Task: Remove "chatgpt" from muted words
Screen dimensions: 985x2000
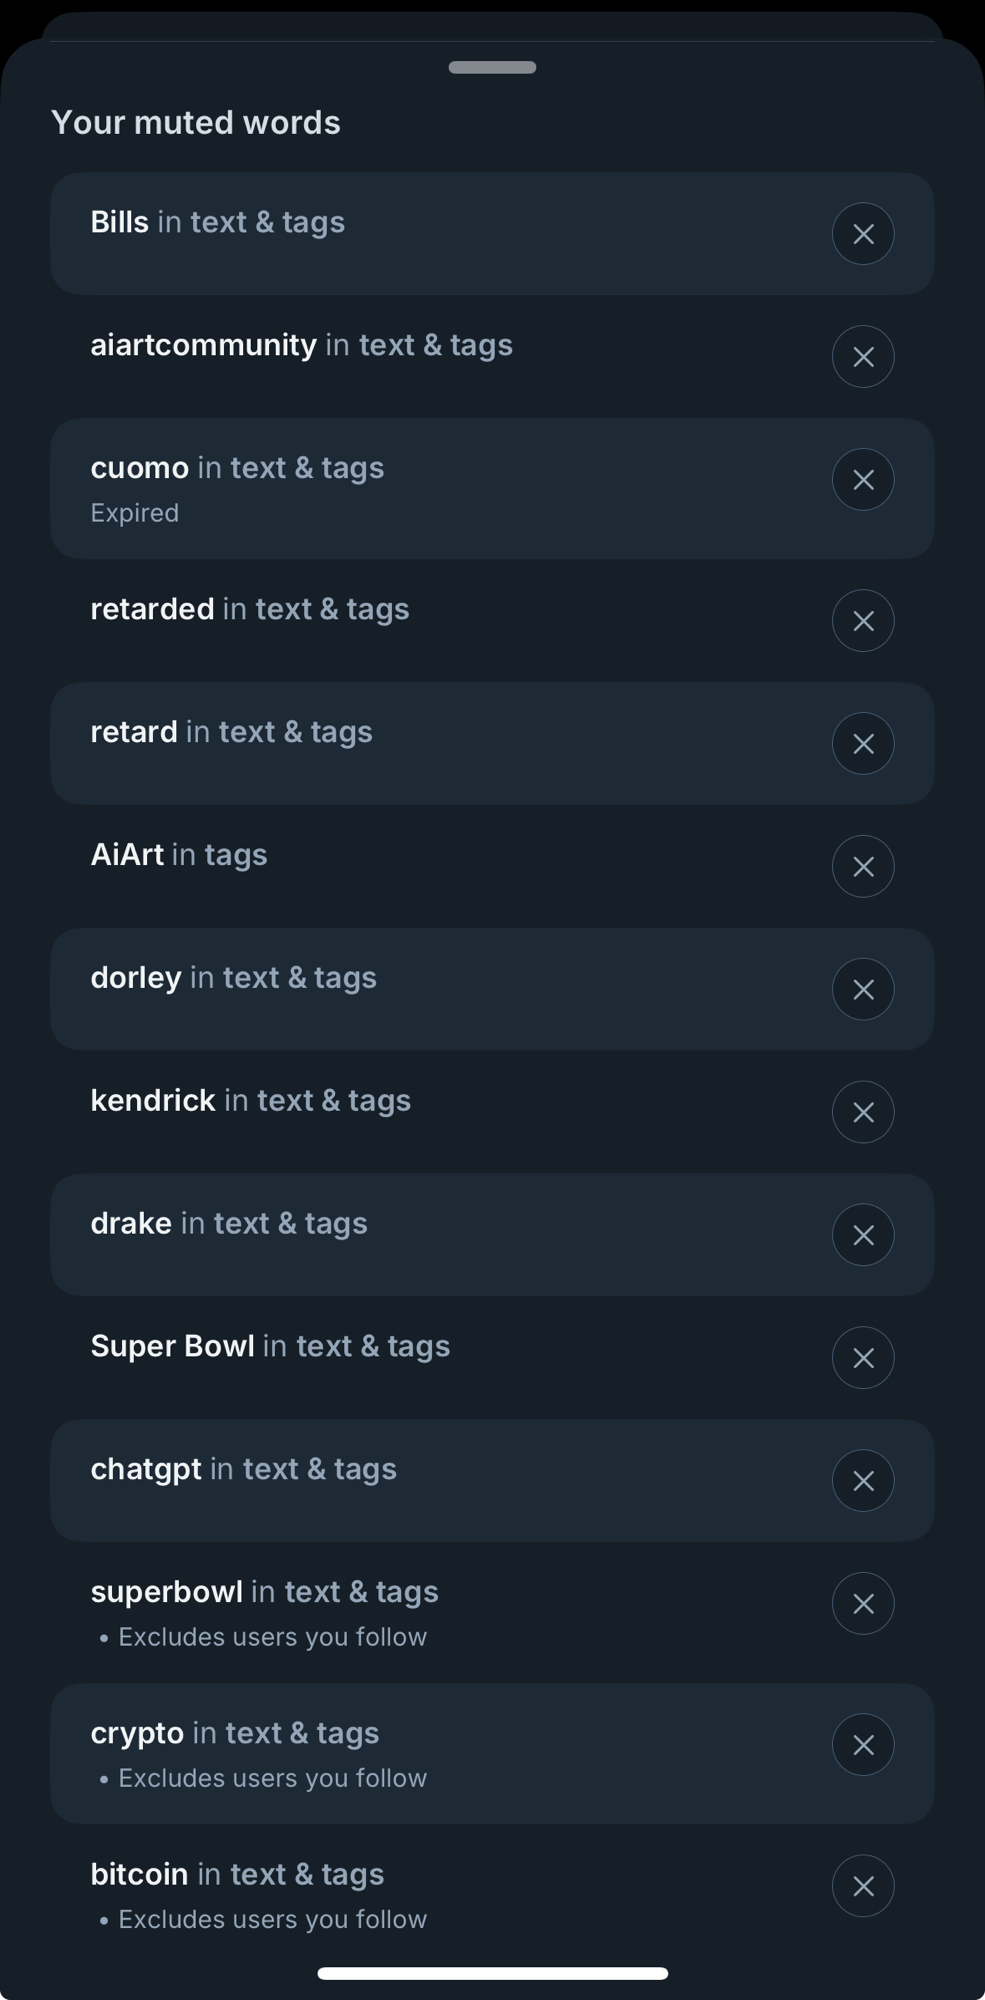Action: (x=862, y=1481)
